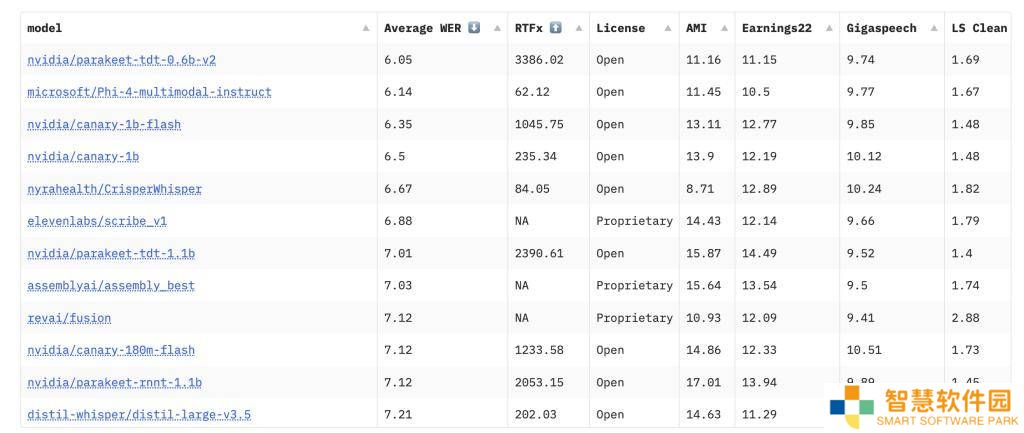Sort by the model column arrow

point(366,28)
